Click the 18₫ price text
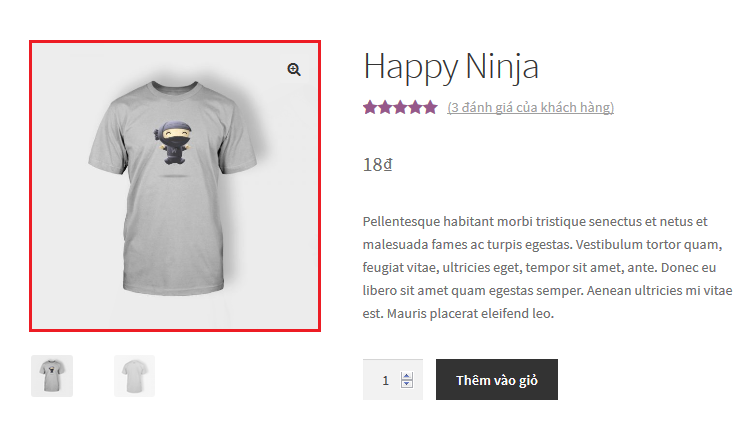 coord(378,165)
